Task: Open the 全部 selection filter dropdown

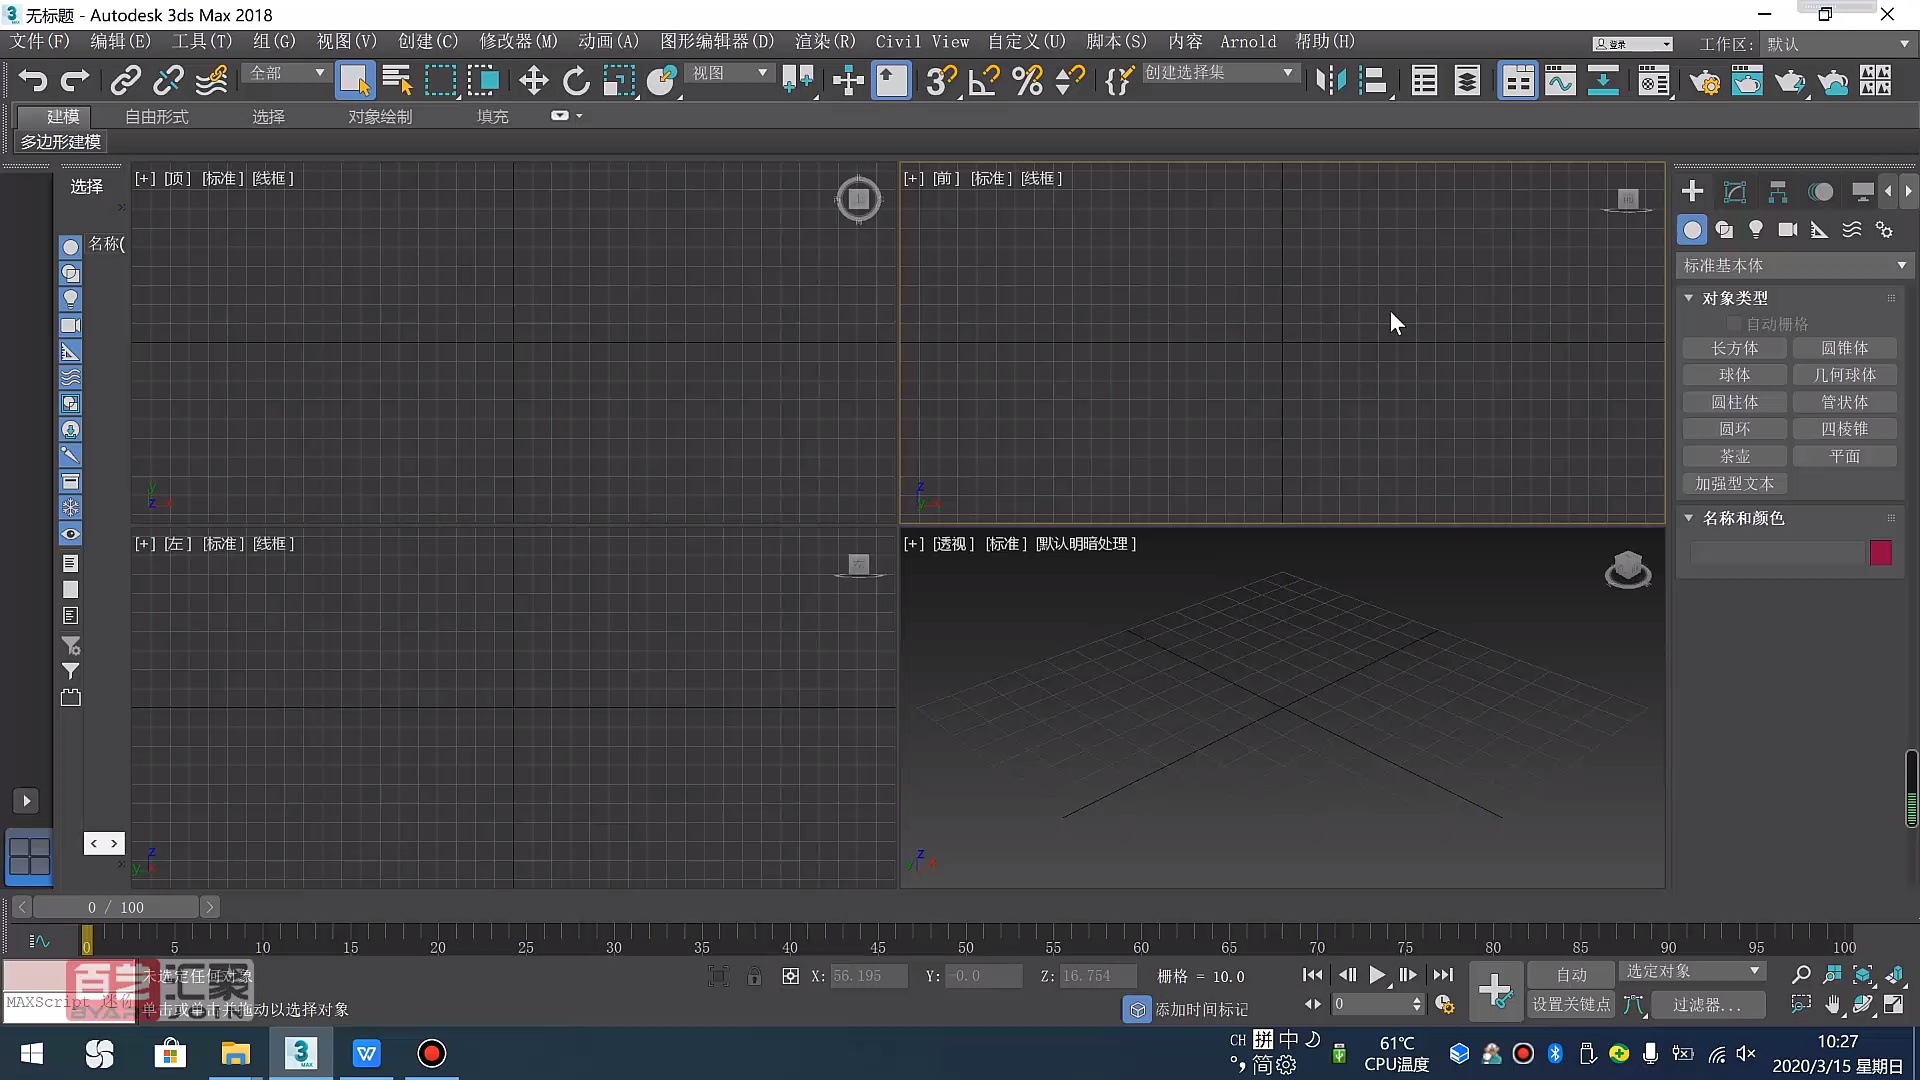Action: click(285, 73)
